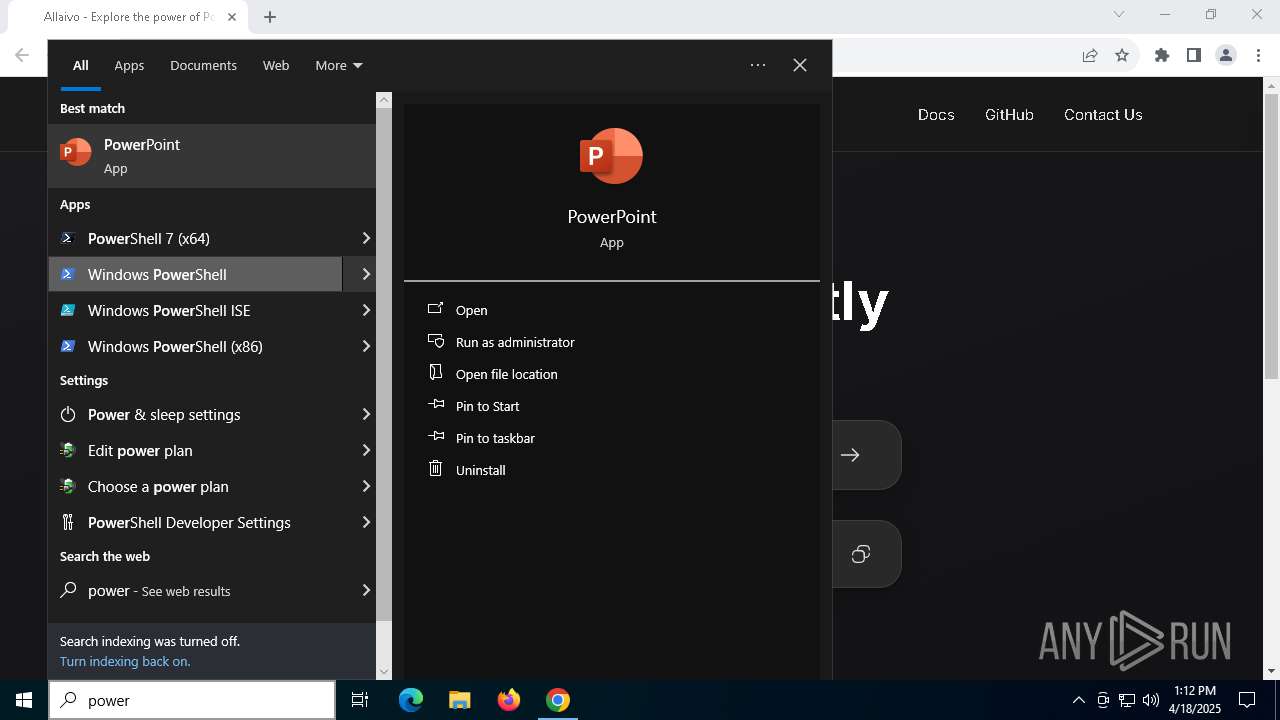Choose Run as administrator for PowerPoint
This screenshot has width=1280, height=720.
point(501,342)
